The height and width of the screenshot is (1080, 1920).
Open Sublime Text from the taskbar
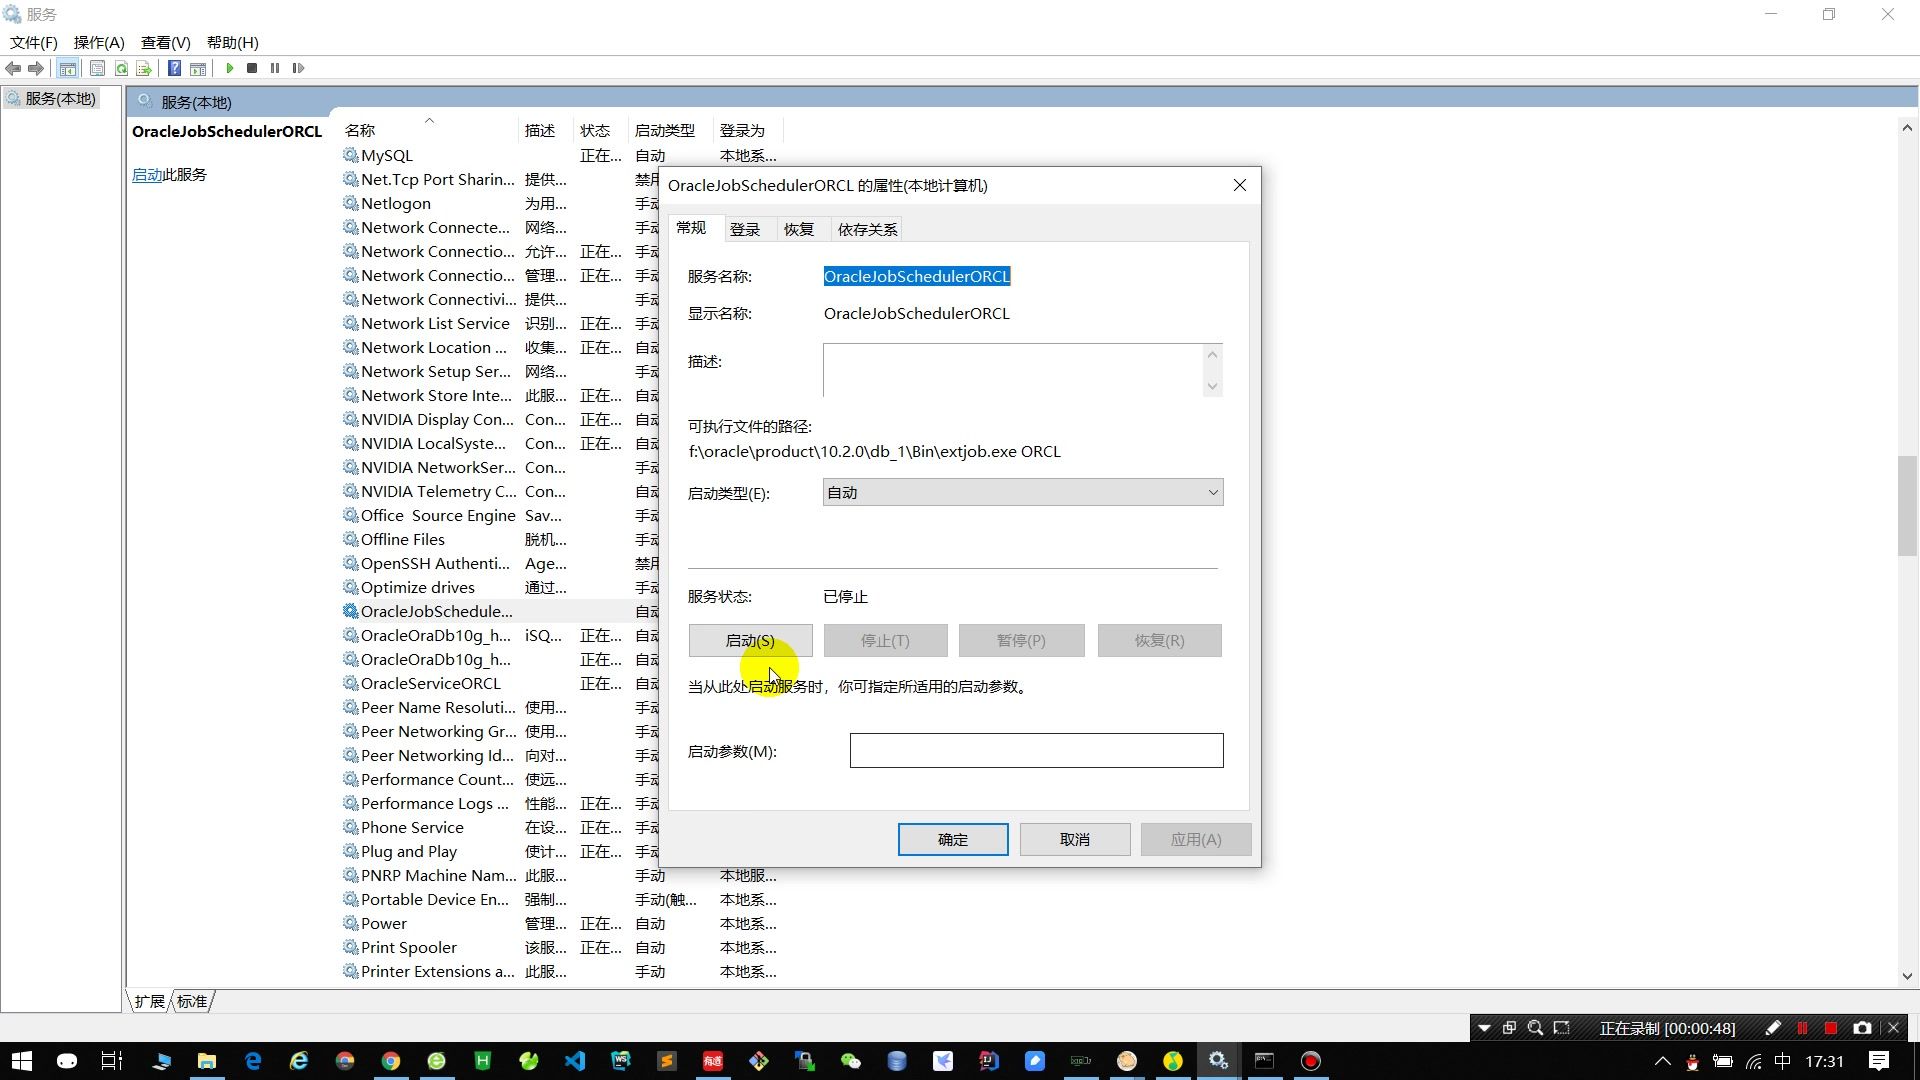pos(667,1061)
